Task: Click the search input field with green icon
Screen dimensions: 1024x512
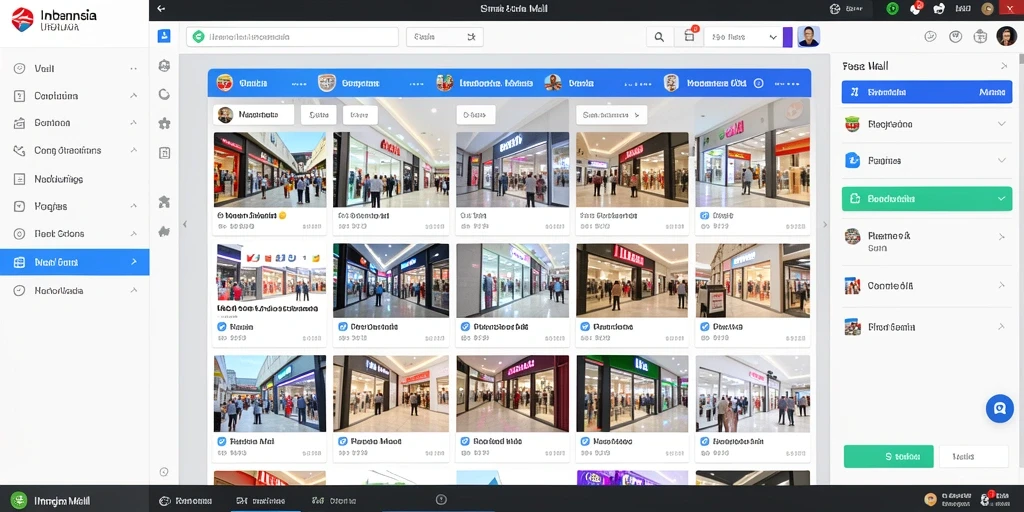Action: coord(292,37)
